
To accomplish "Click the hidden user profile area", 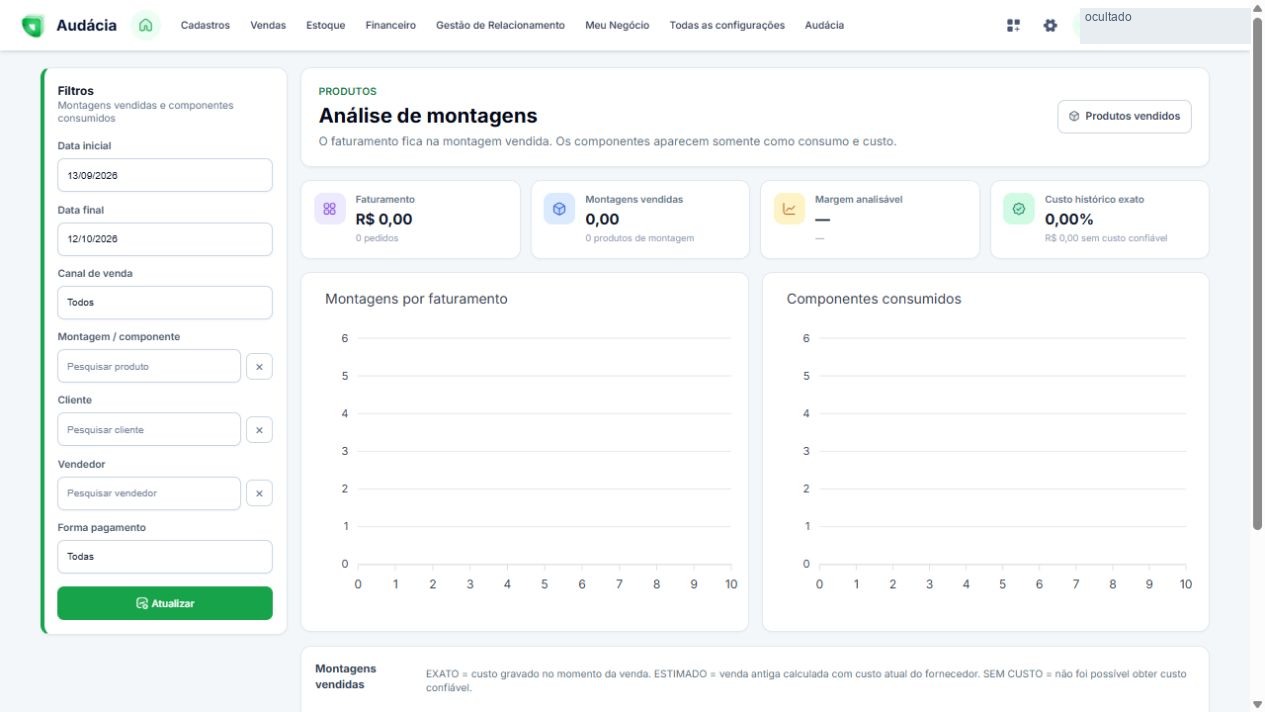I will pos(1165,26).
